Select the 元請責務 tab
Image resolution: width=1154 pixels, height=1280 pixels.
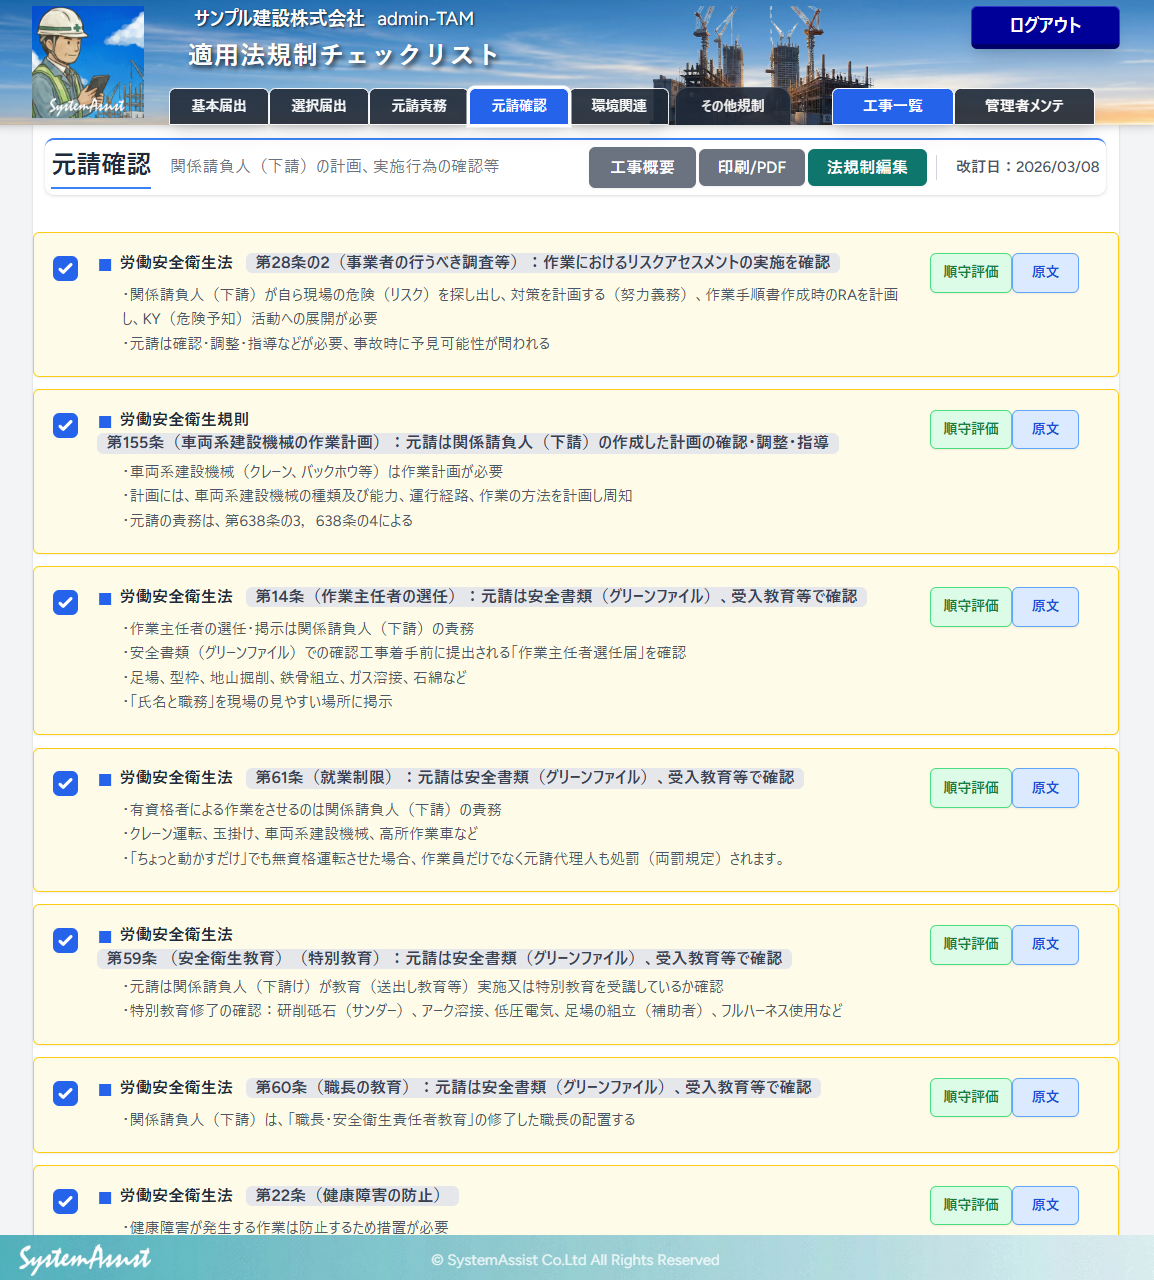coord(419,106)
